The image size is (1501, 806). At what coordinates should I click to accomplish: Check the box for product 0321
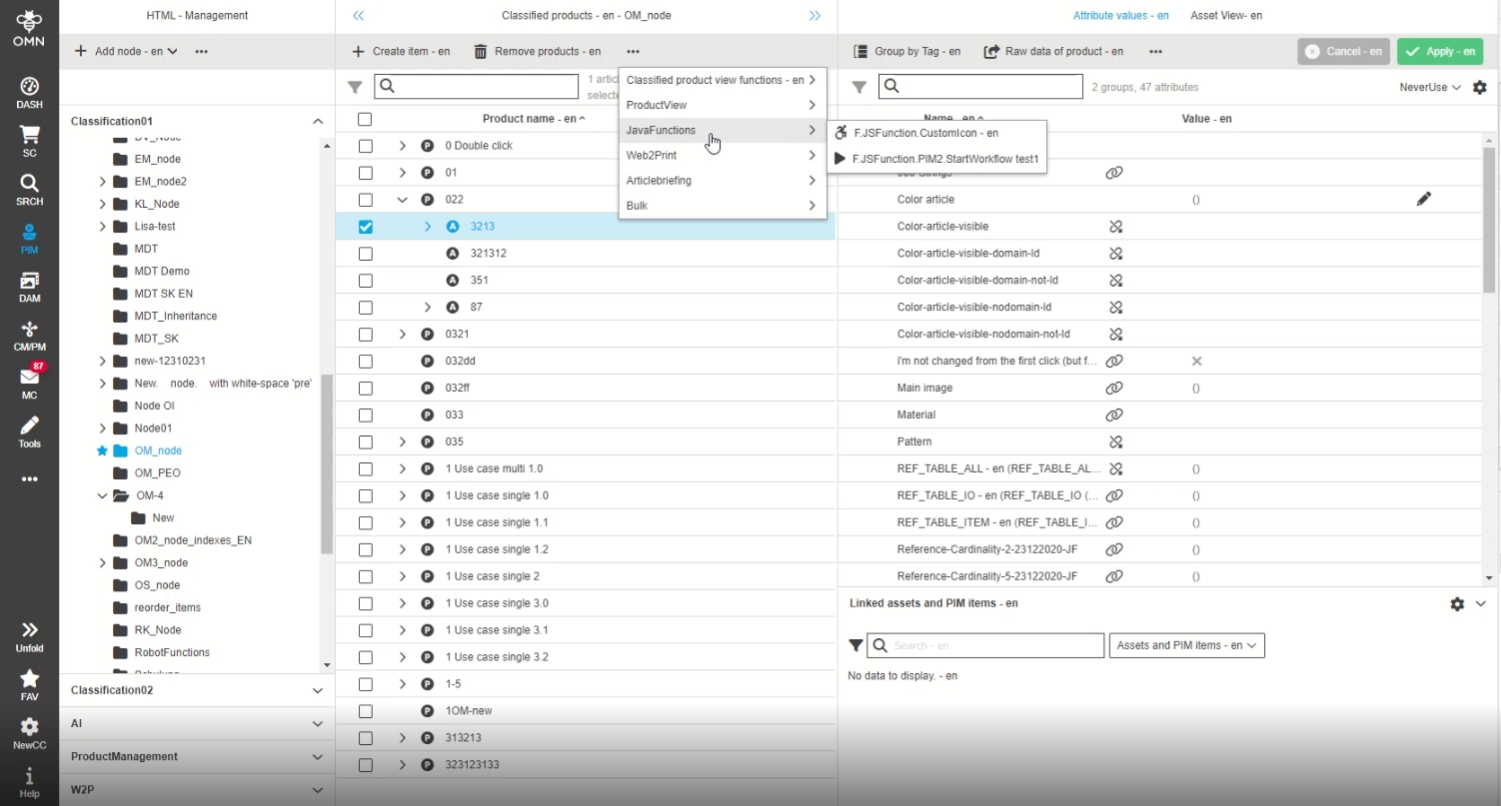tap(365, 334)
